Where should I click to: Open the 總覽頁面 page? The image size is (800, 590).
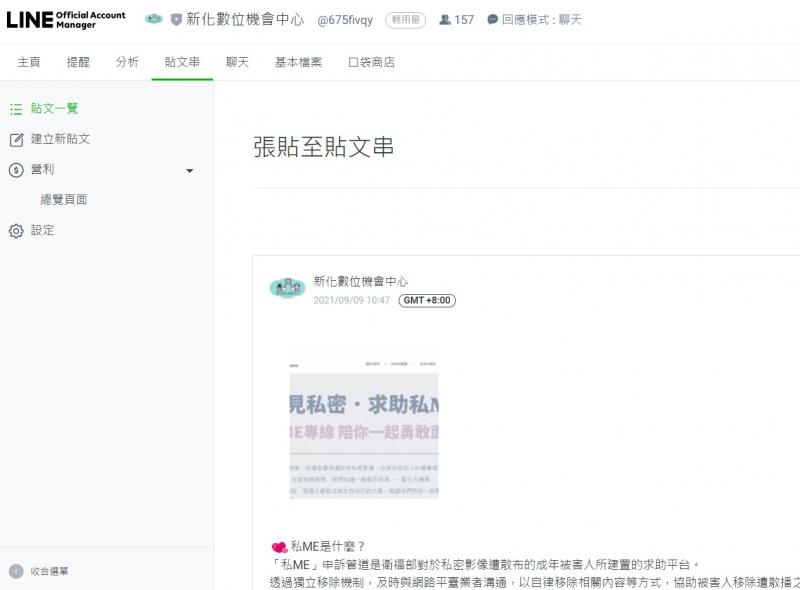tap(65, 199)
